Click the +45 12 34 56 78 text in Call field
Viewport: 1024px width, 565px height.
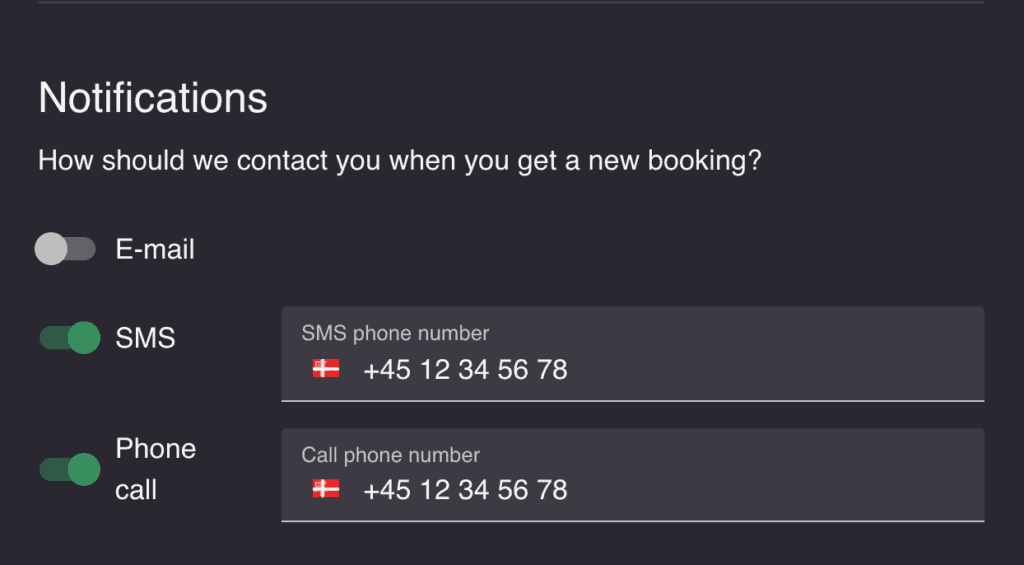point(465,490)
